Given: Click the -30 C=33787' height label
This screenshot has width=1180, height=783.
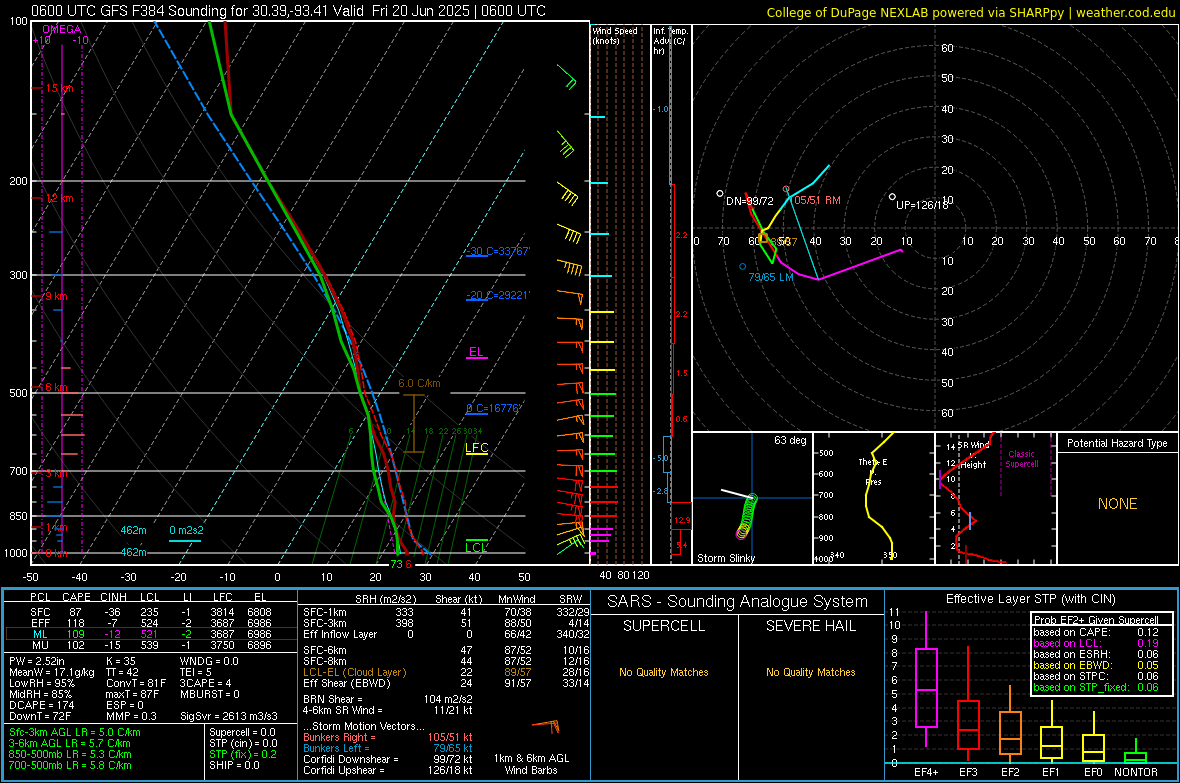Looking at the screenshot, I should 497,251.
